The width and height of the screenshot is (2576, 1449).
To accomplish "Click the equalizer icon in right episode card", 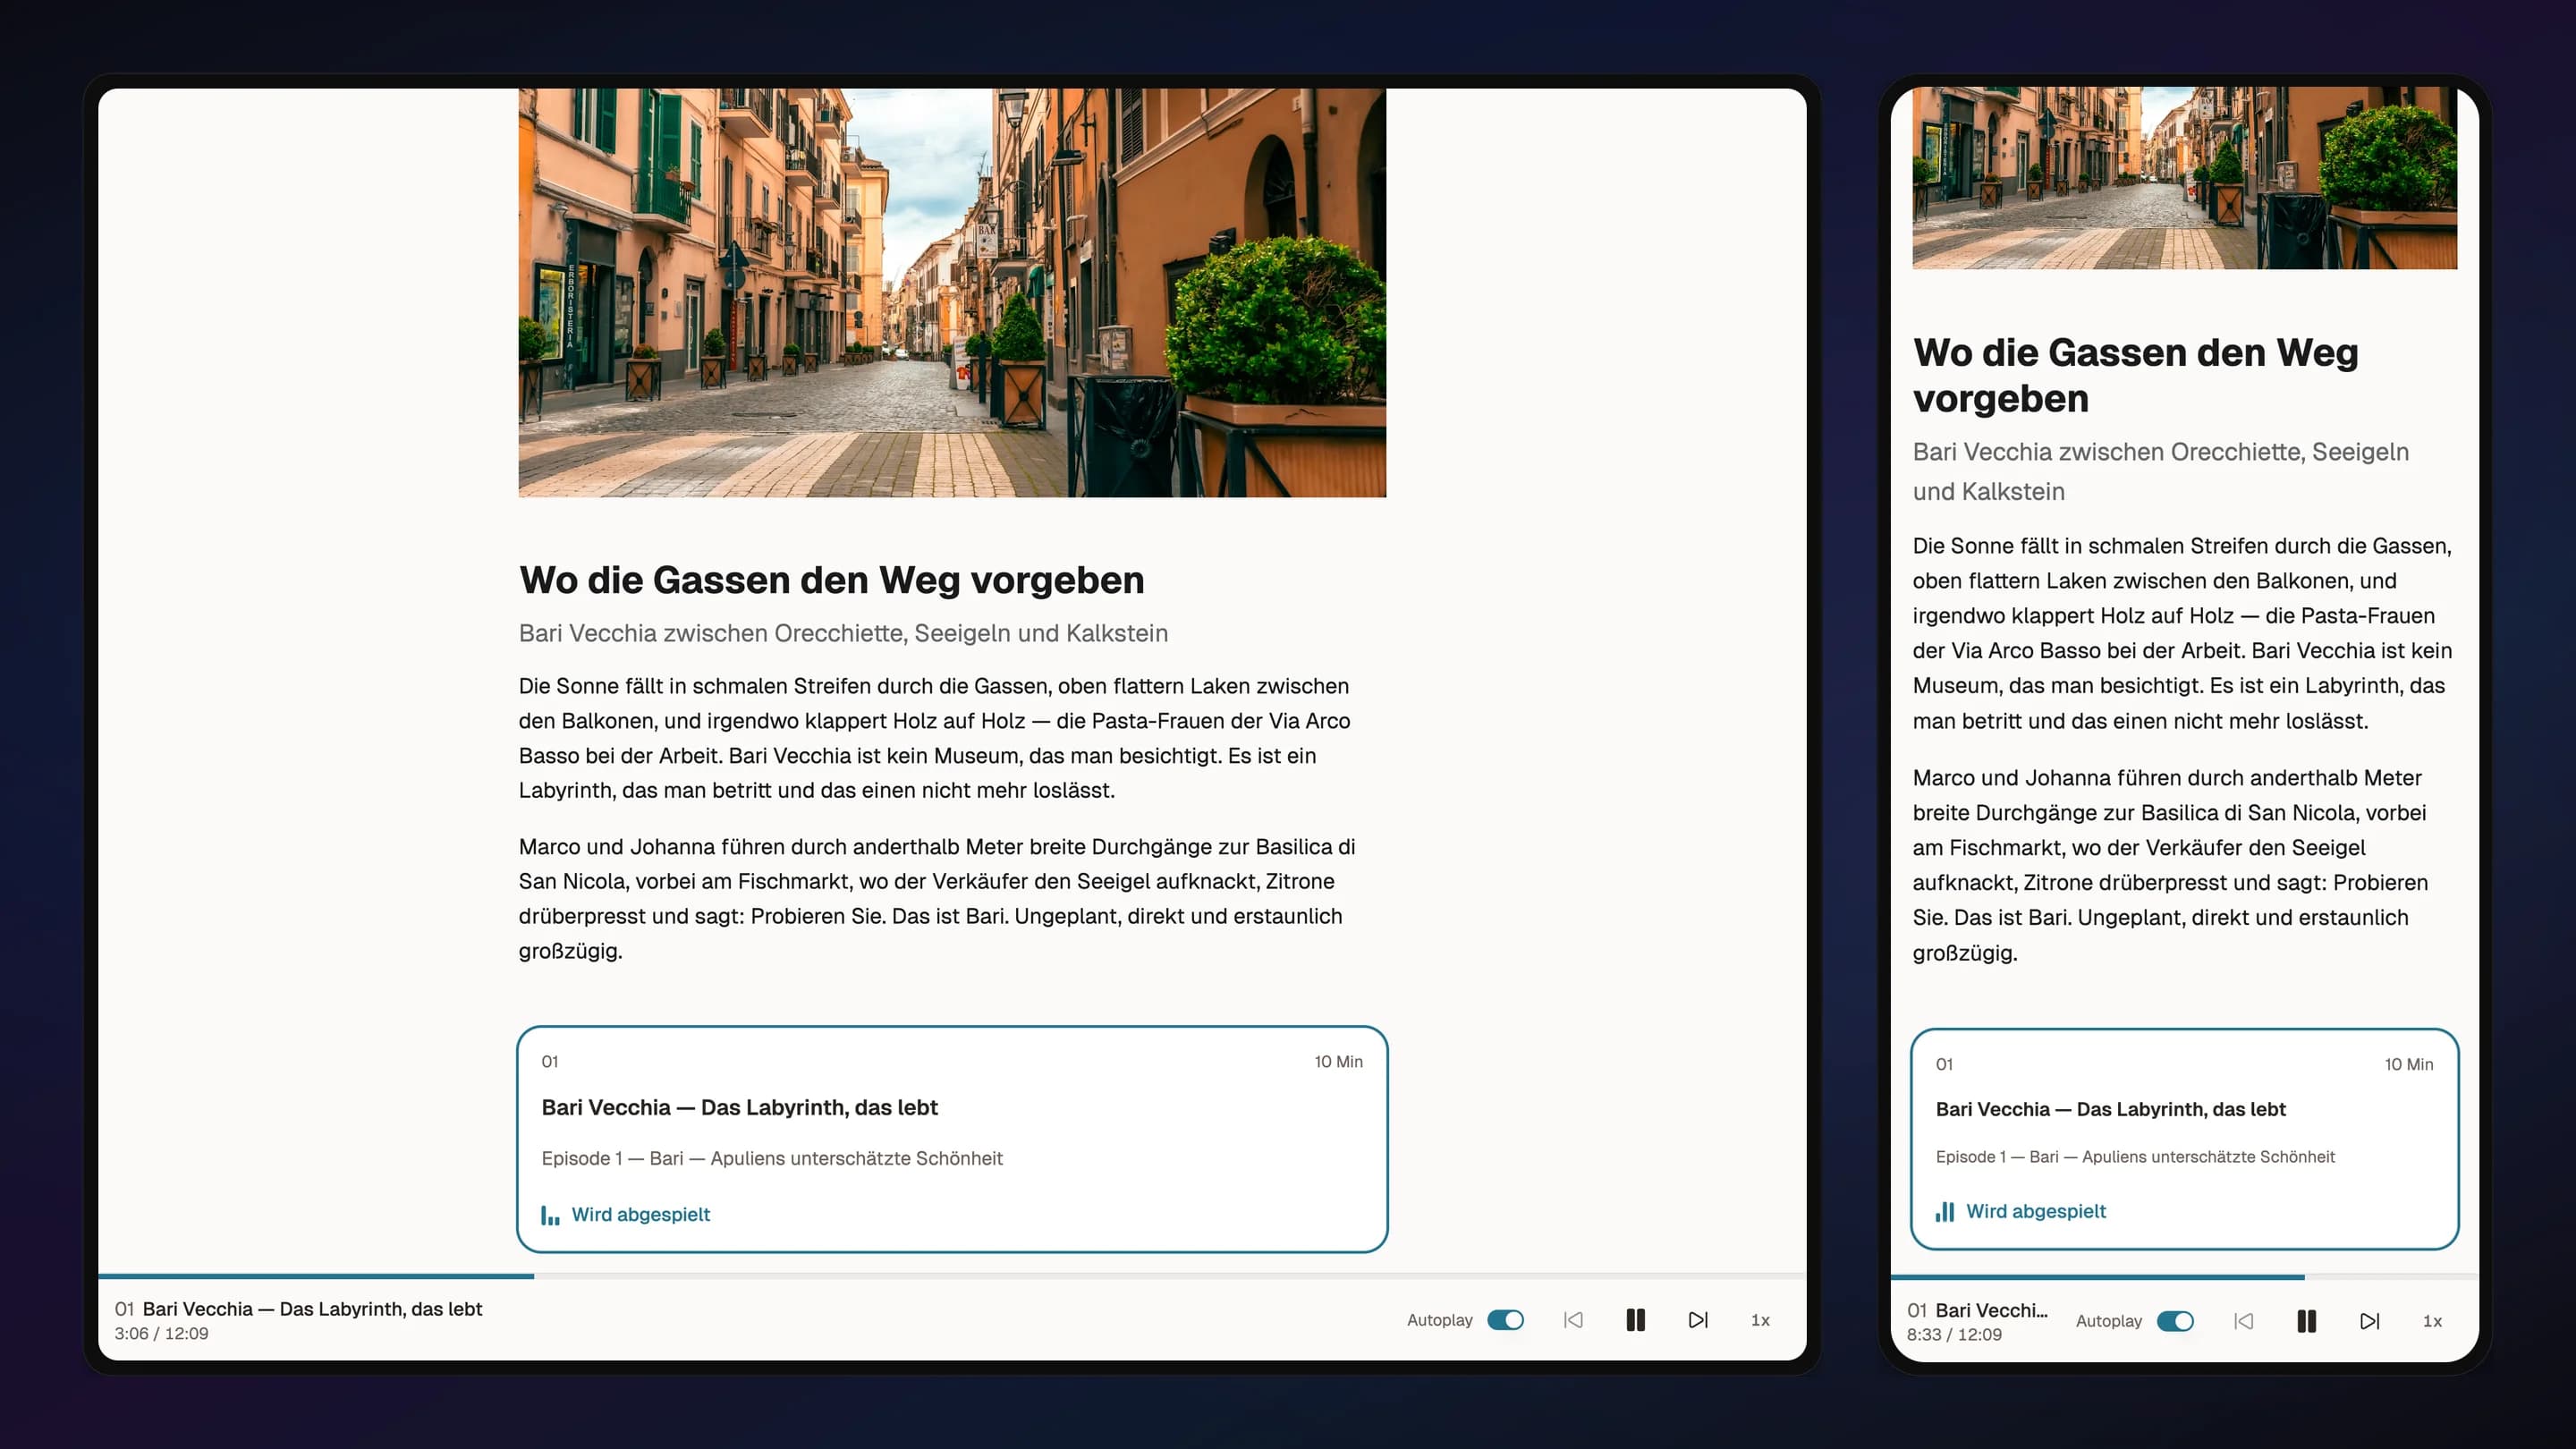I will coord(1944,1211).
